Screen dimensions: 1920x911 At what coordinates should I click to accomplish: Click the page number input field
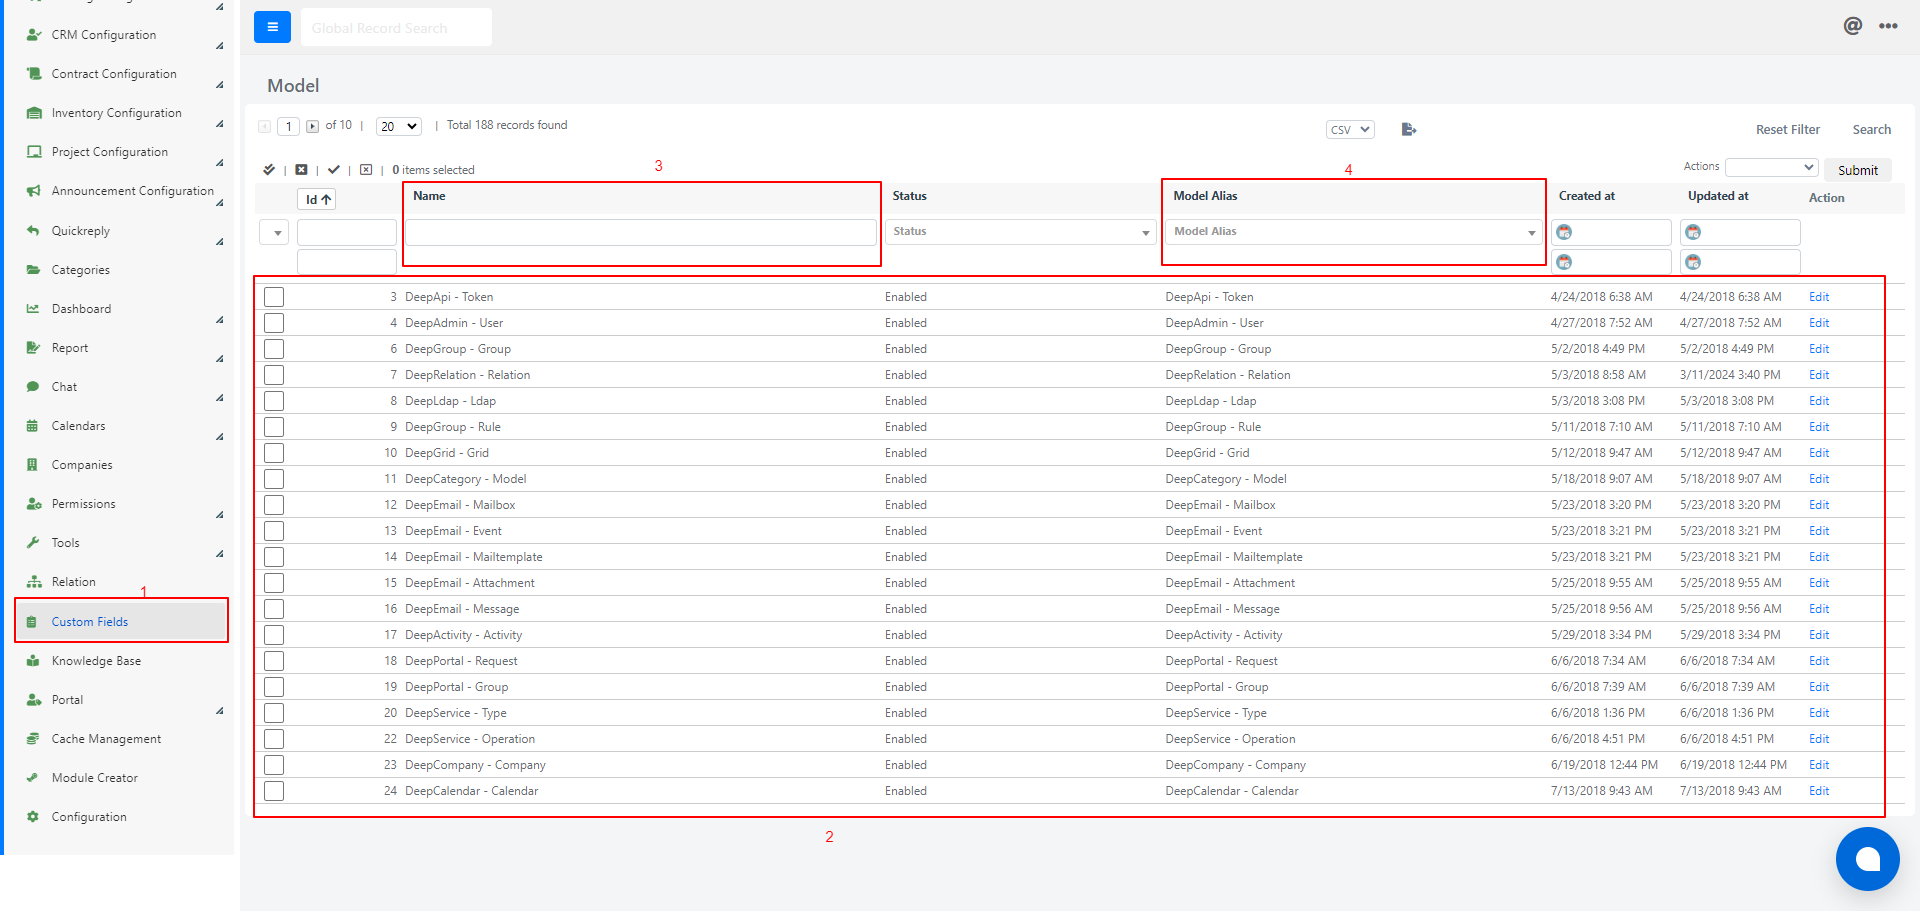[288, 126]
